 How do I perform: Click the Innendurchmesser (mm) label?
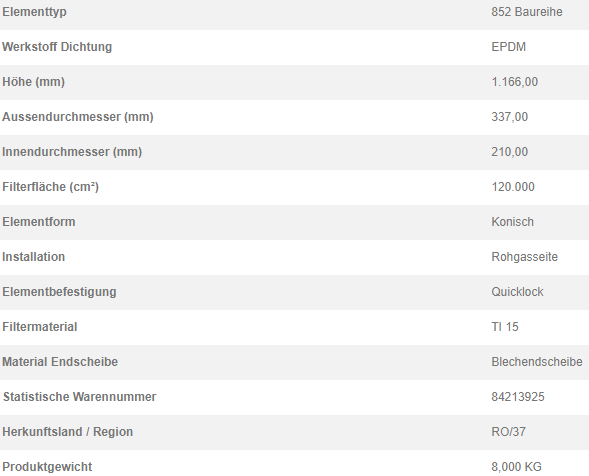(x=72, y=152)
